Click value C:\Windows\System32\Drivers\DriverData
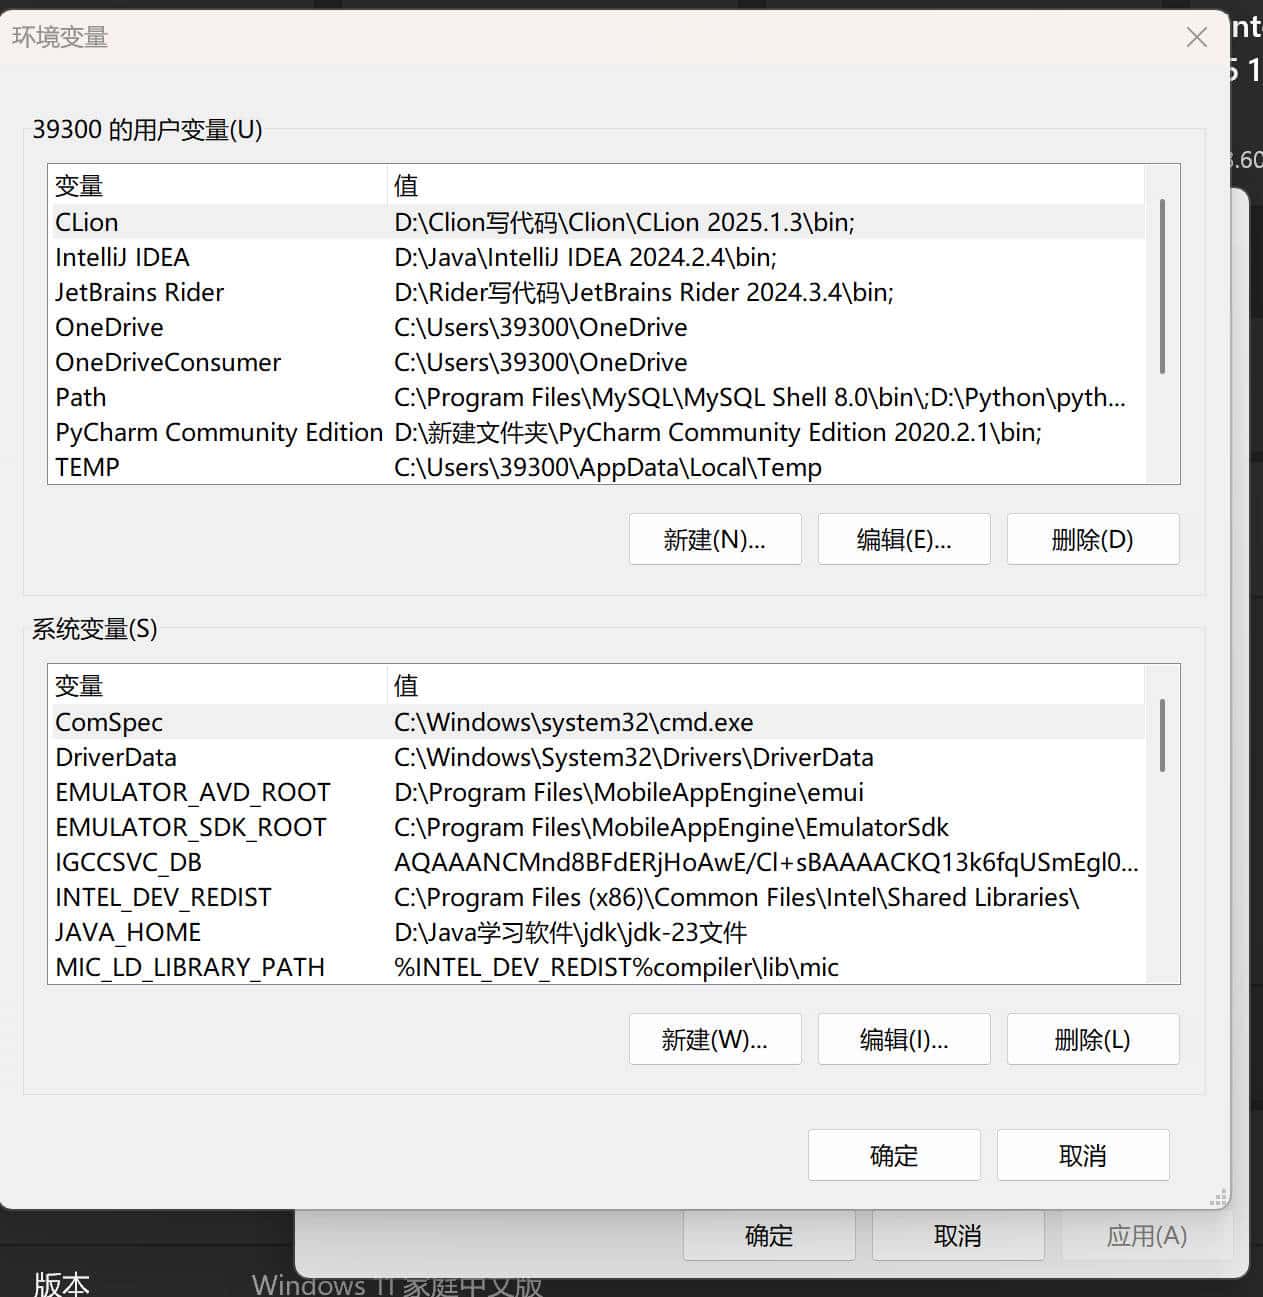 coord(634,757)
